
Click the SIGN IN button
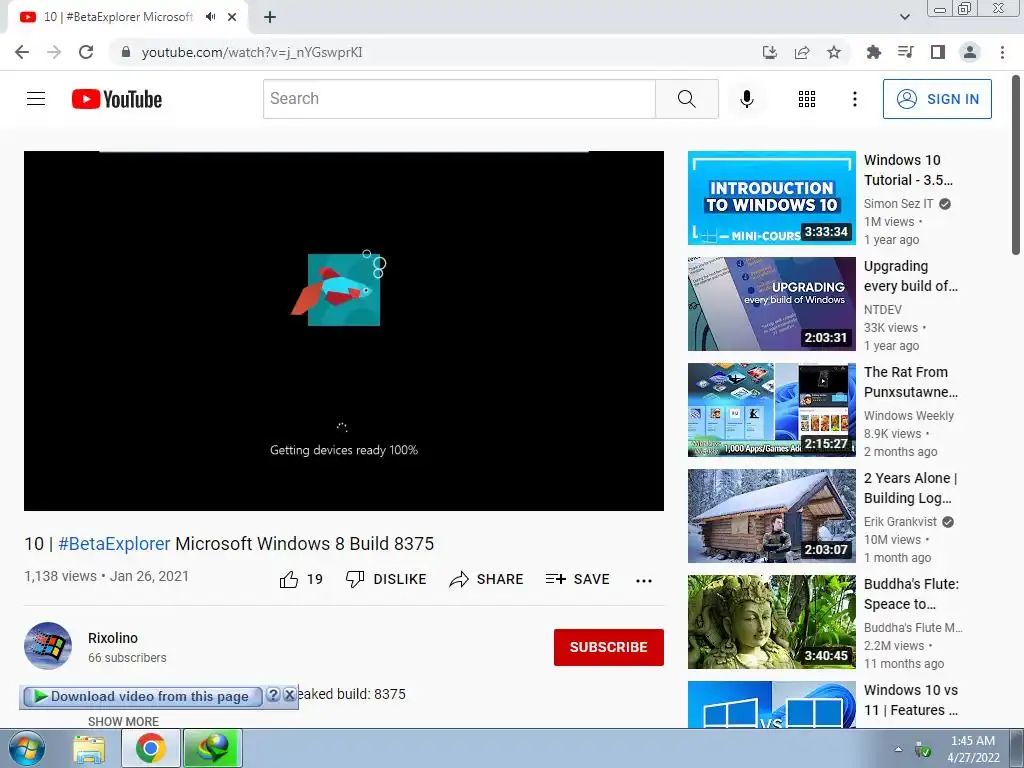(937, 99)
